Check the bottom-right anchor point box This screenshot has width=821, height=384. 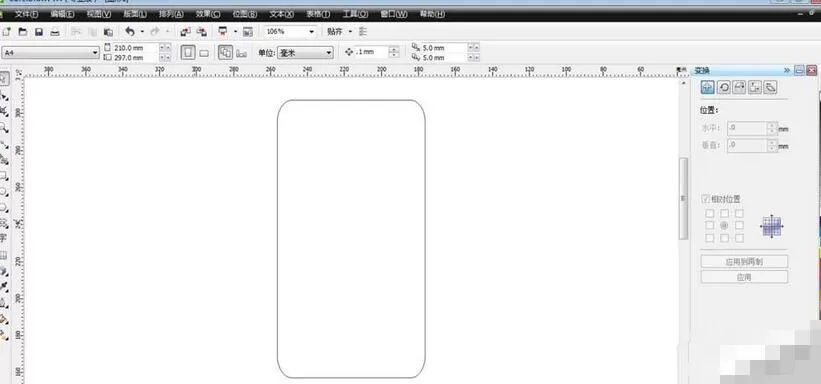pos(739,238)
